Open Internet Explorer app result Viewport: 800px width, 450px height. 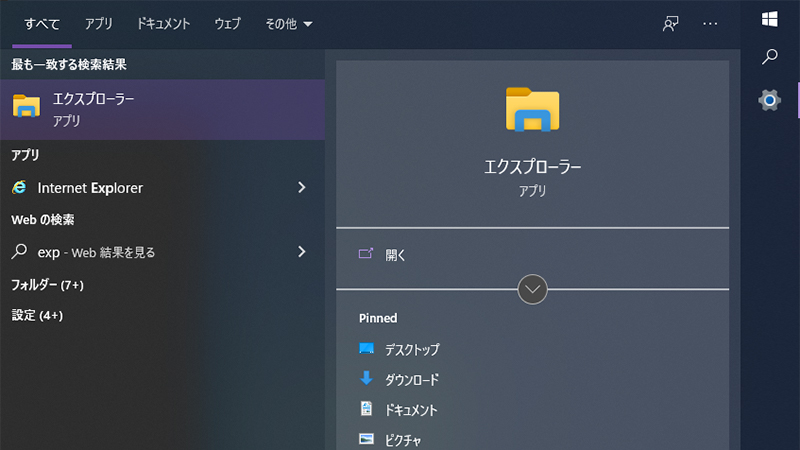(162, 188)
